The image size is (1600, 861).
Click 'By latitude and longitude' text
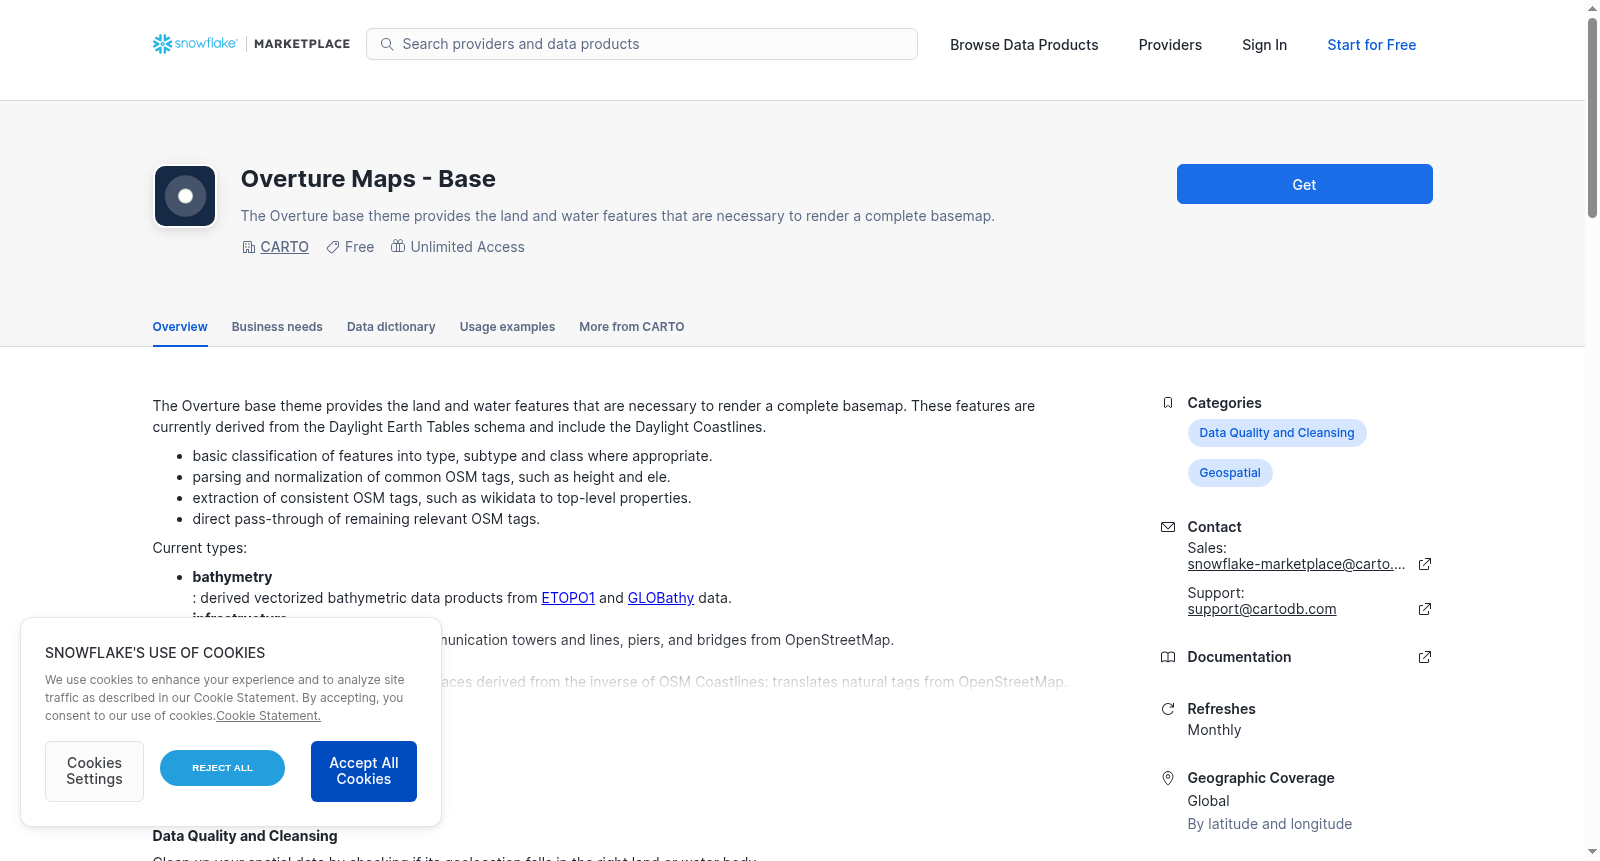coord(1270,824)
